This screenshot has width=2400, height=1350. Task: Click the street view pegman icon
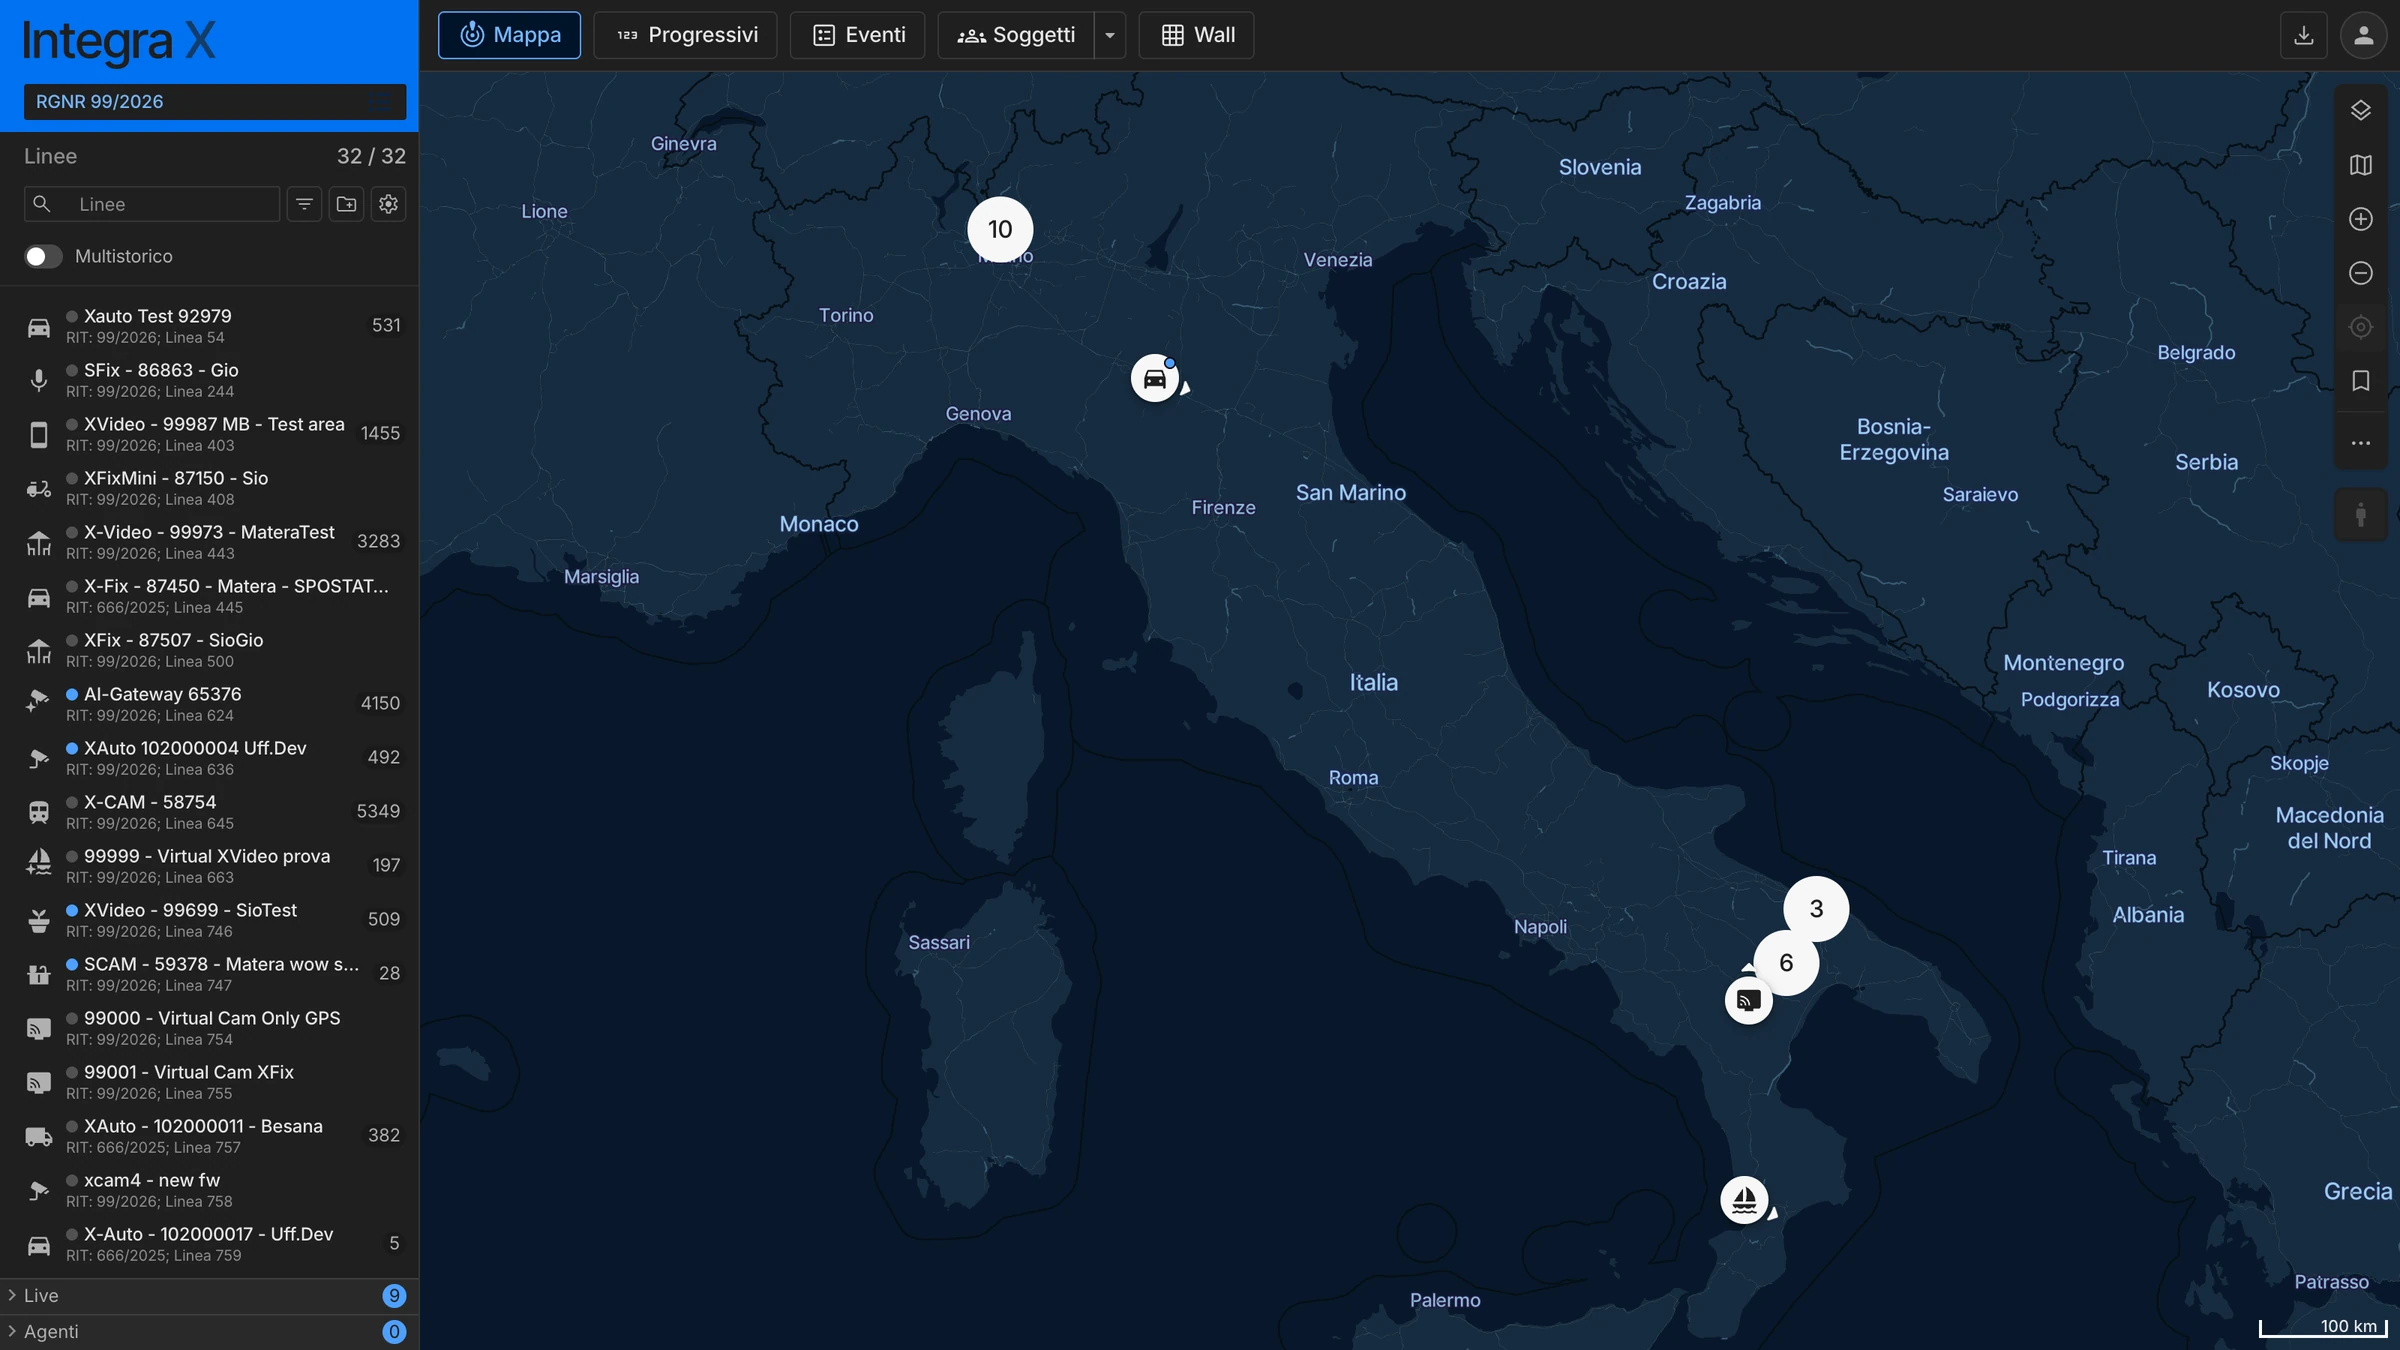(x=2361, y=515)
